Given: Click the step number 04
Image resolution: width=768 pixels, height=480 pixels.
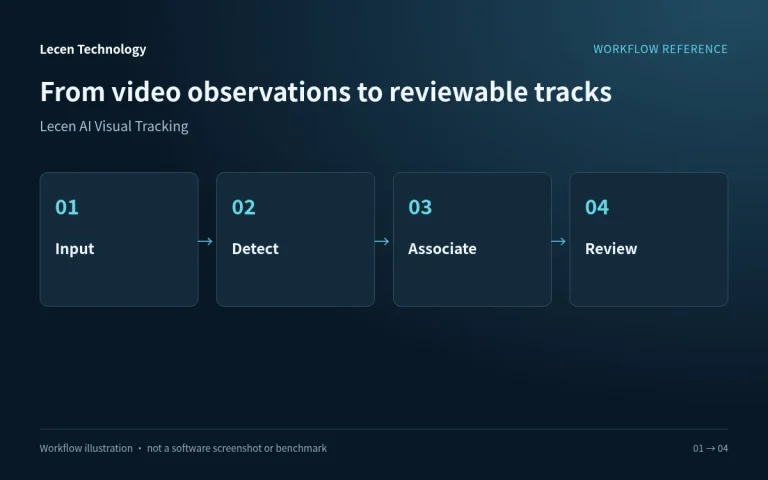Looking at the screenshot, I should click(x=597, y=207).
